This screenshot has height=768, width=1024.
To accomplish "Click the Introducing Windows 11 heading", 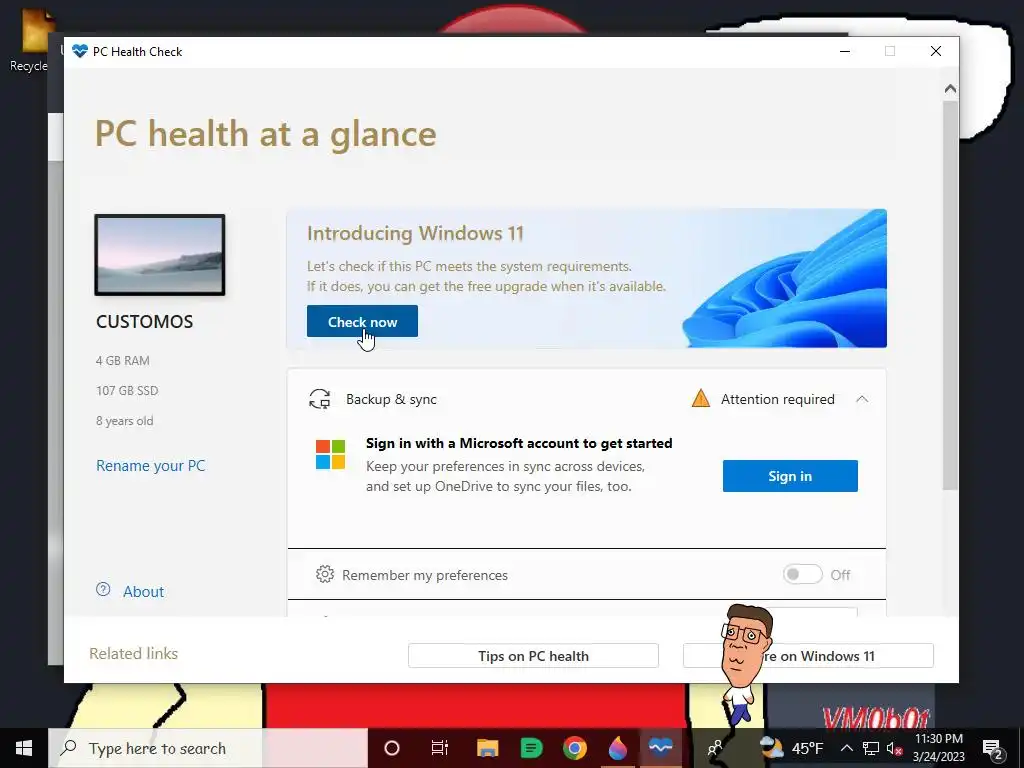I will pyautogui.click(x=415, y=233).
